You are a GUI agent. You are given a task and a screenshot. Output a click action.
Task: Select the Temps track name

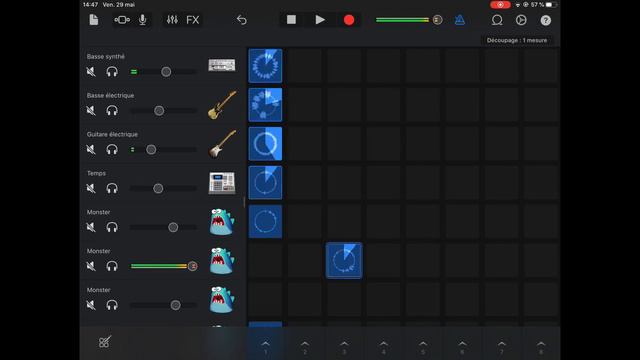pos(96,173)
